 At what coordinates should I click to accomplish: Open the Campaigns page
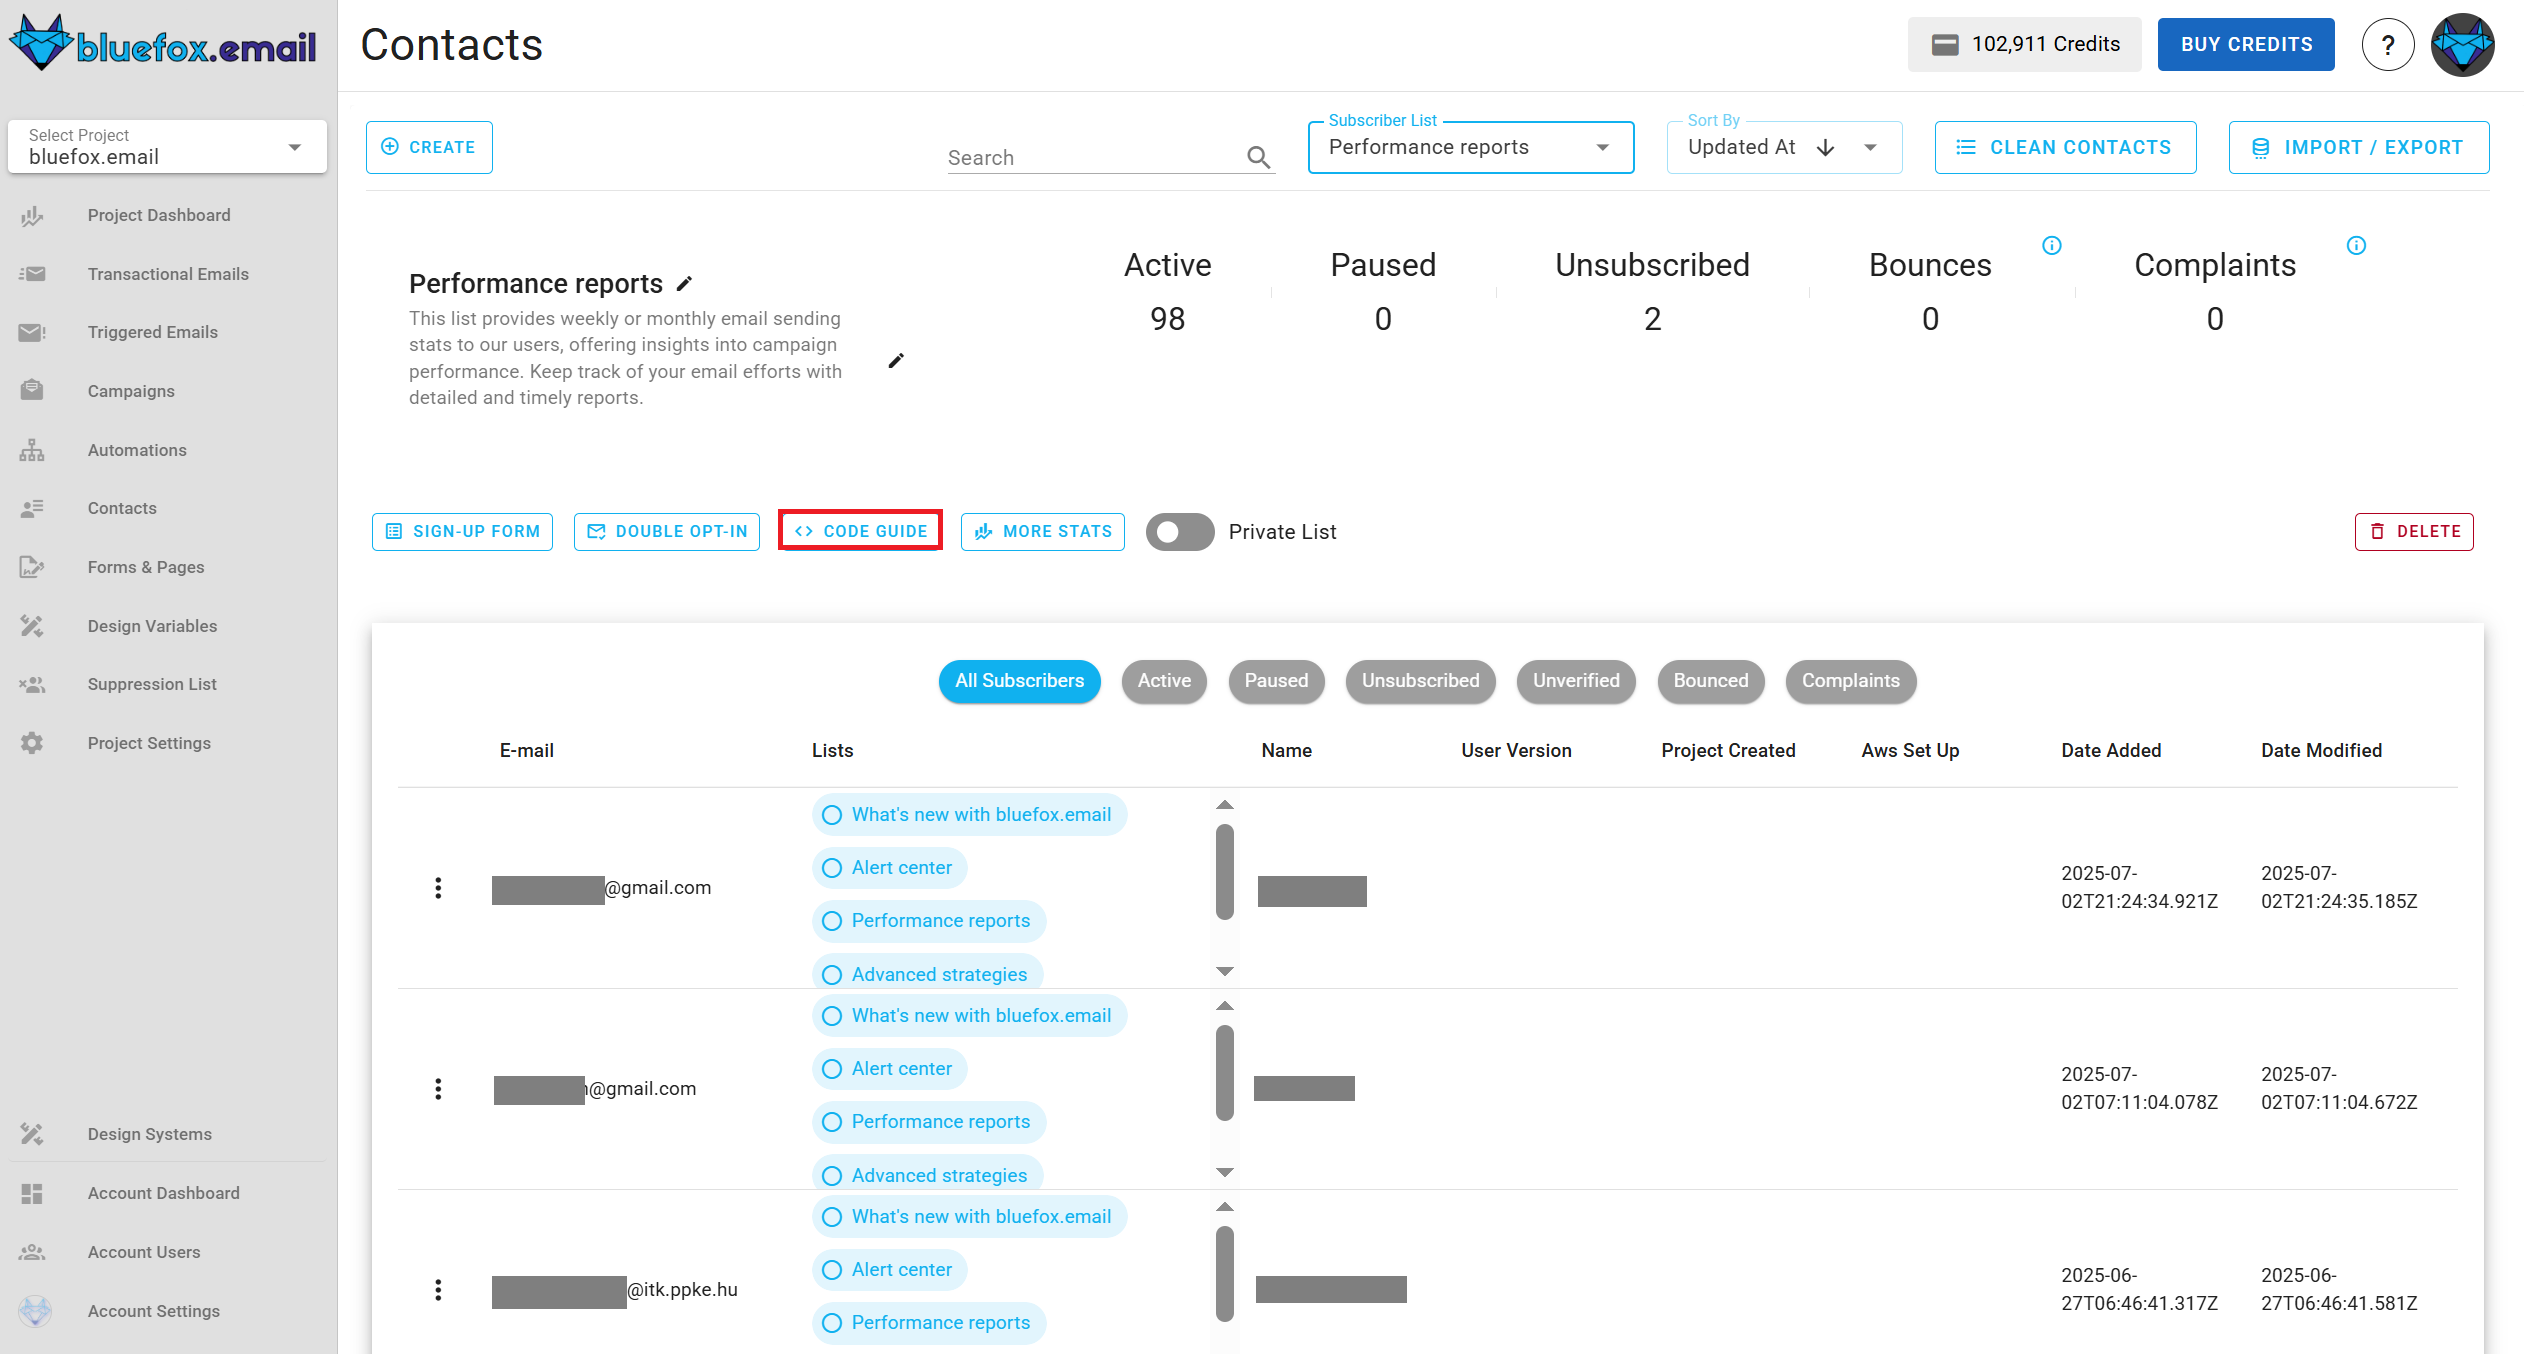point(131,391)
